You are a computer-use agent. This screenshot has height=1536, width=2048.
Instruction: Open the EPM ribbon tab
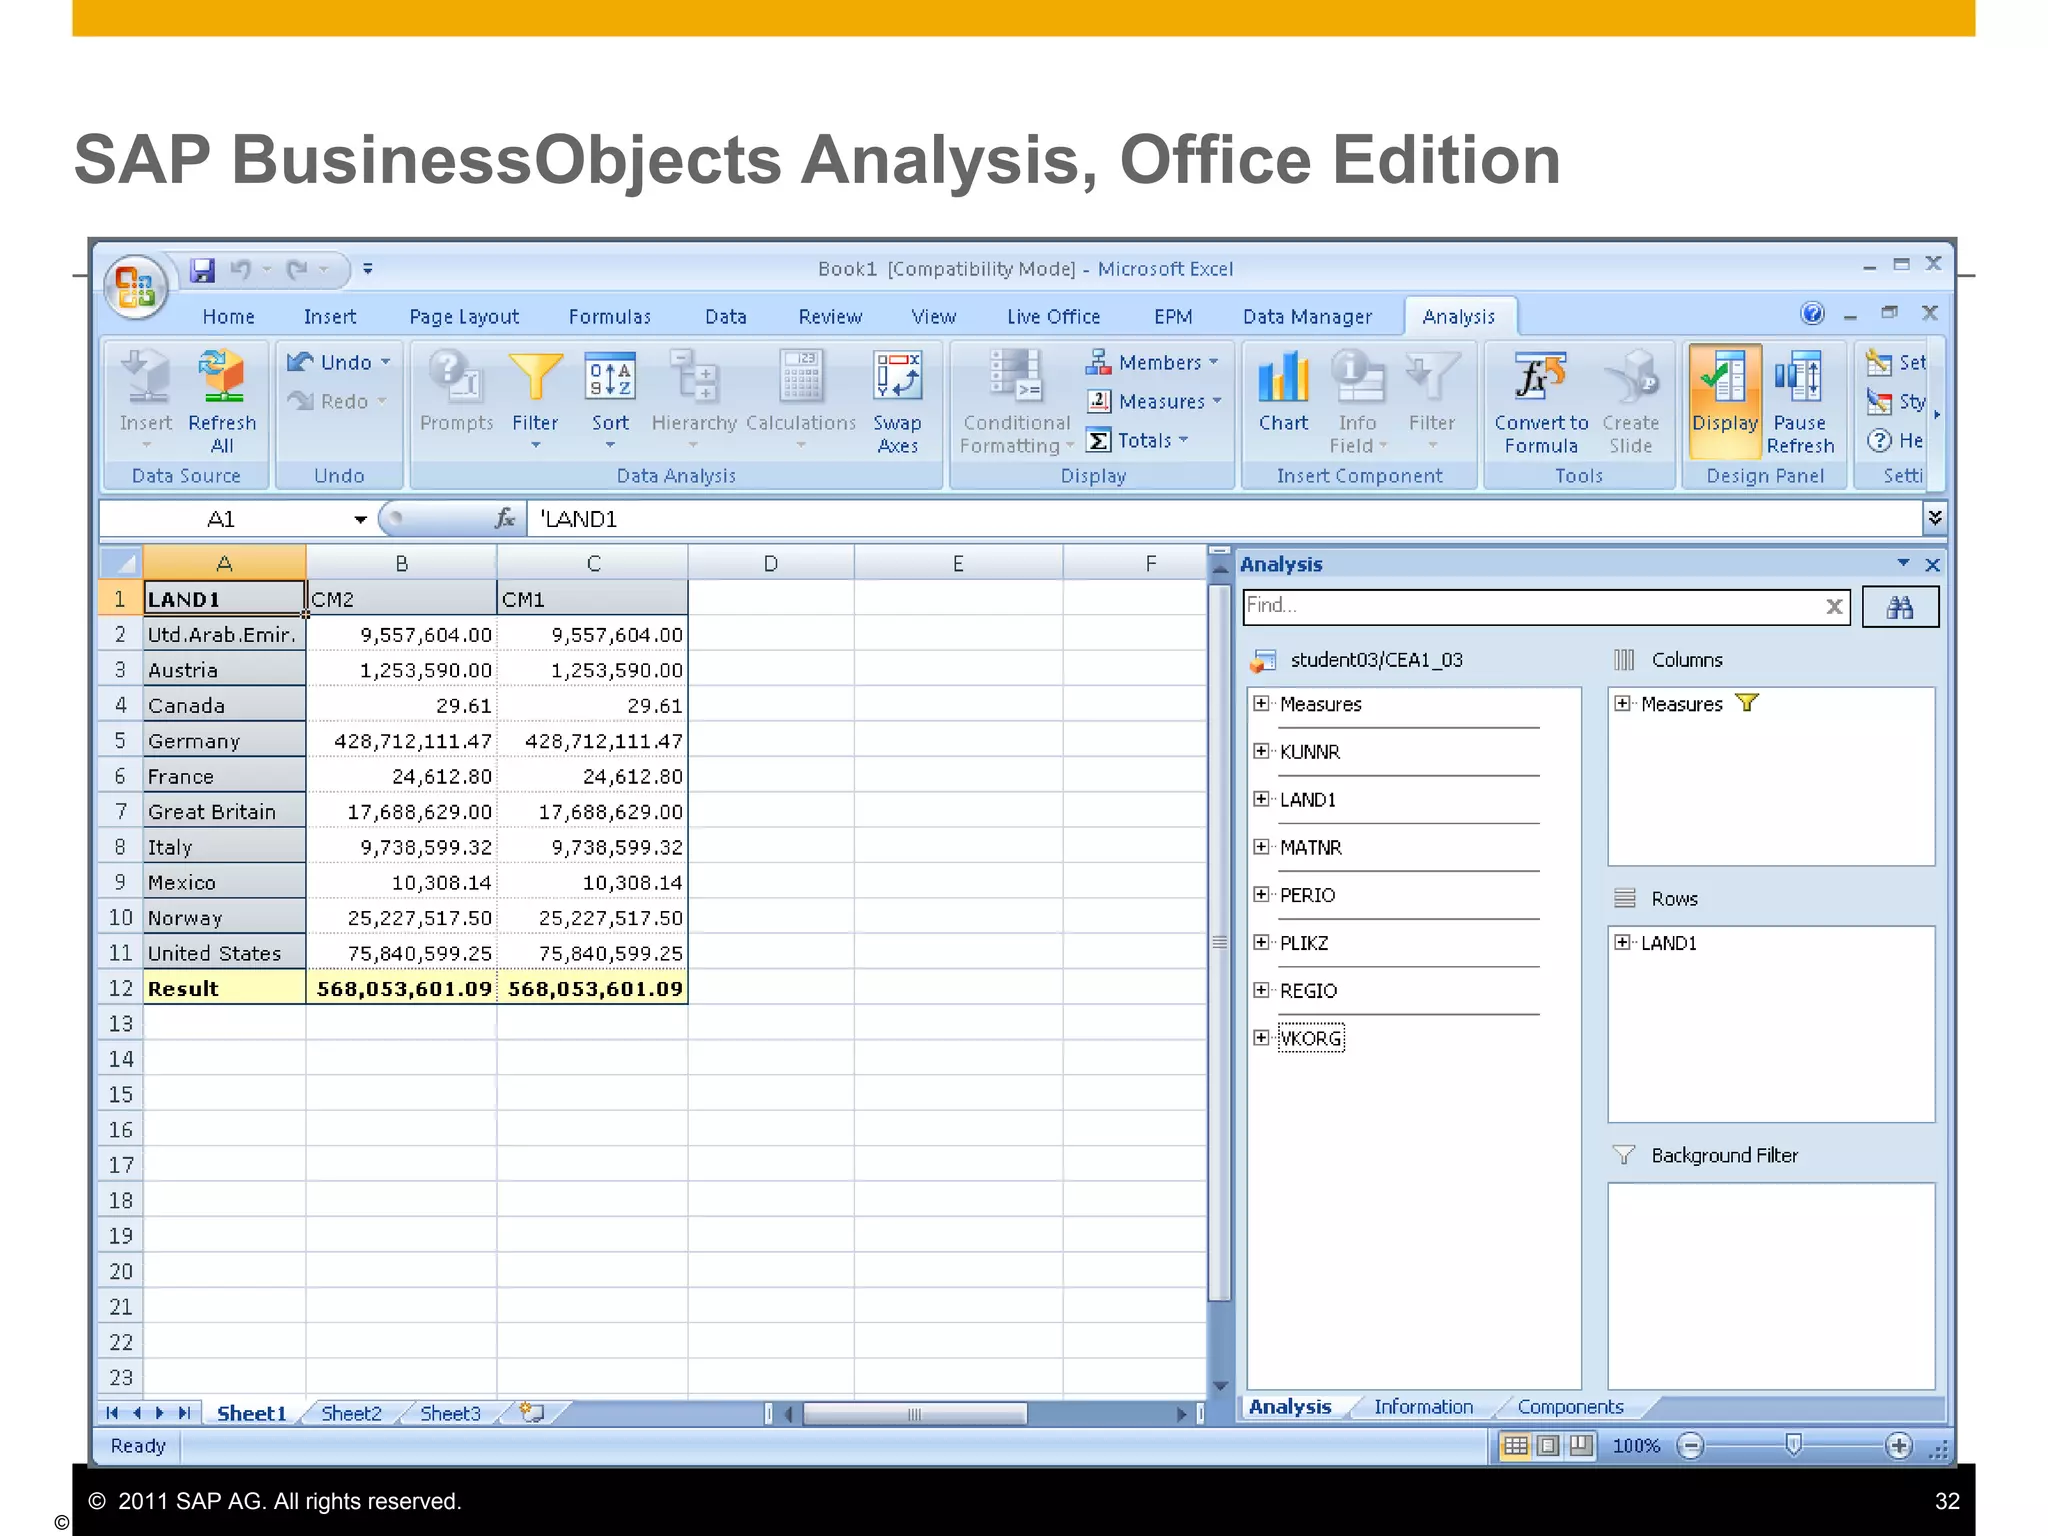1173,317
